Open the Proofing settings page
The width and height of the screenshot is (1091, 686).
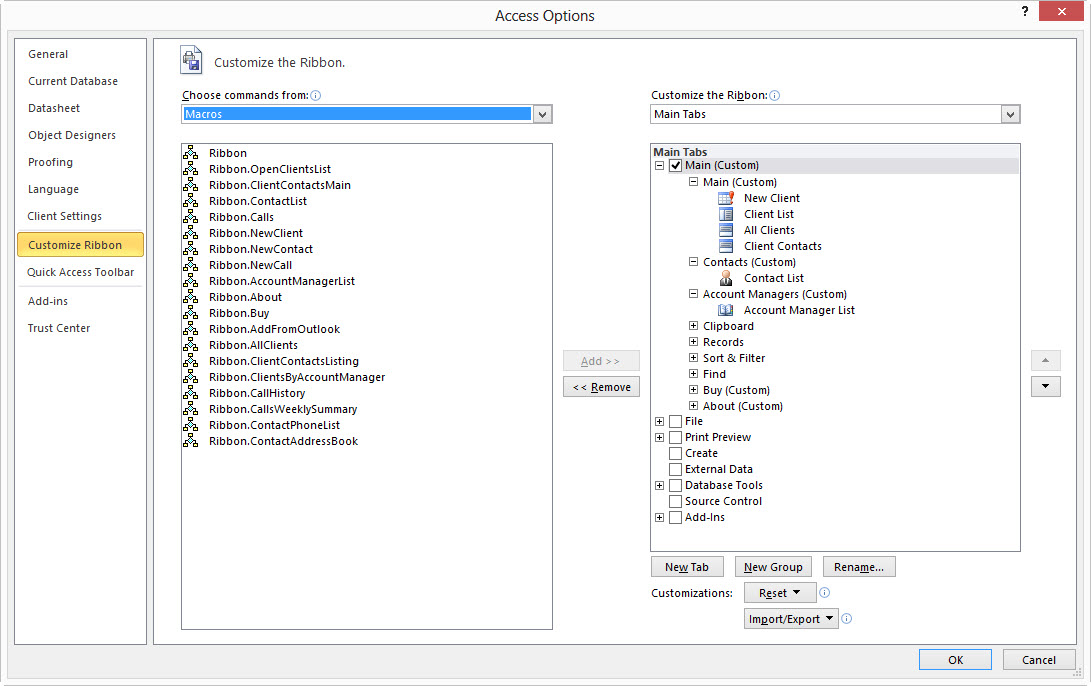(50, 162)
